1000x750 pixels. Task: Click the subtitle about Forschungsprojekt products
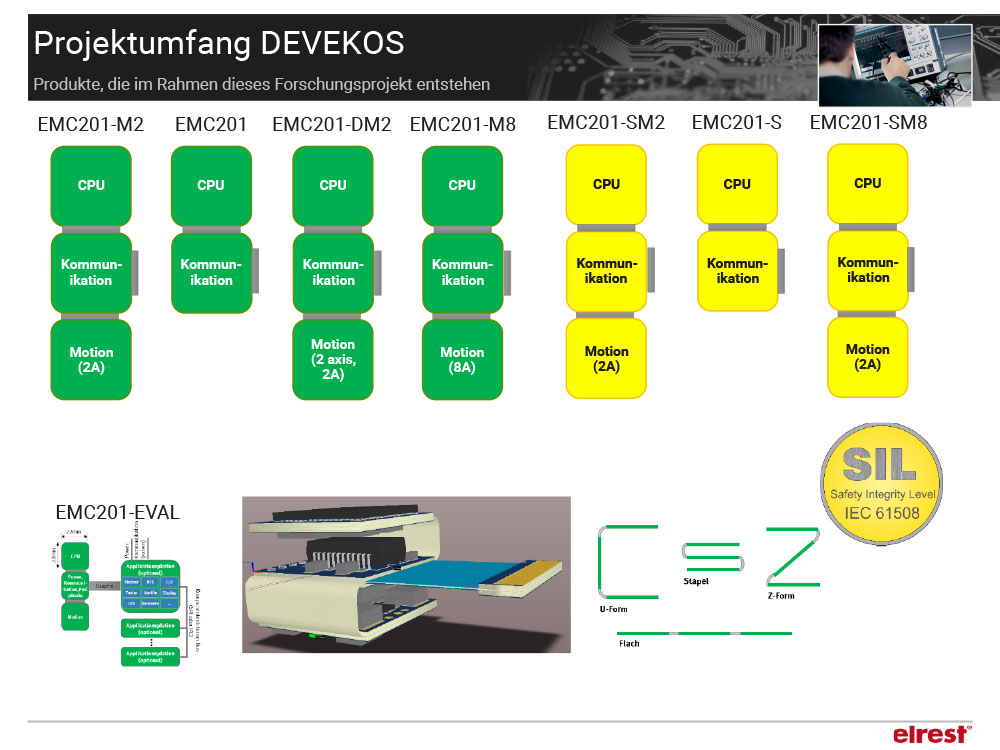pyautogui.click(x=262, y=84)
